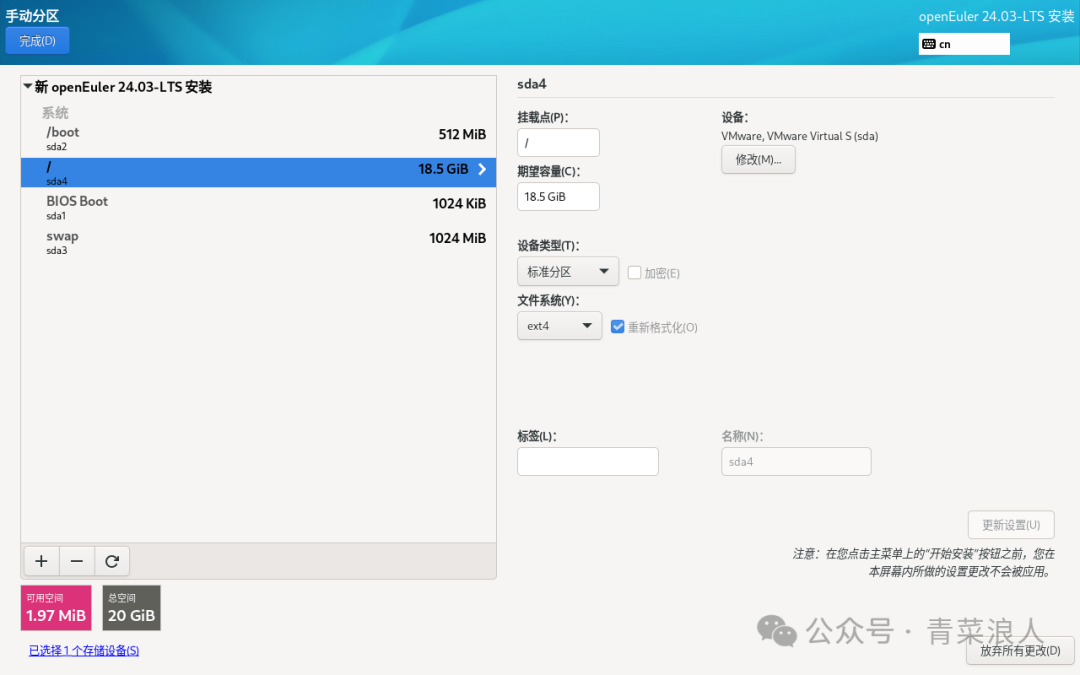Screen dimensions: 1080x675
Task: Select the swap partition sda3
Action: (200, 241)
